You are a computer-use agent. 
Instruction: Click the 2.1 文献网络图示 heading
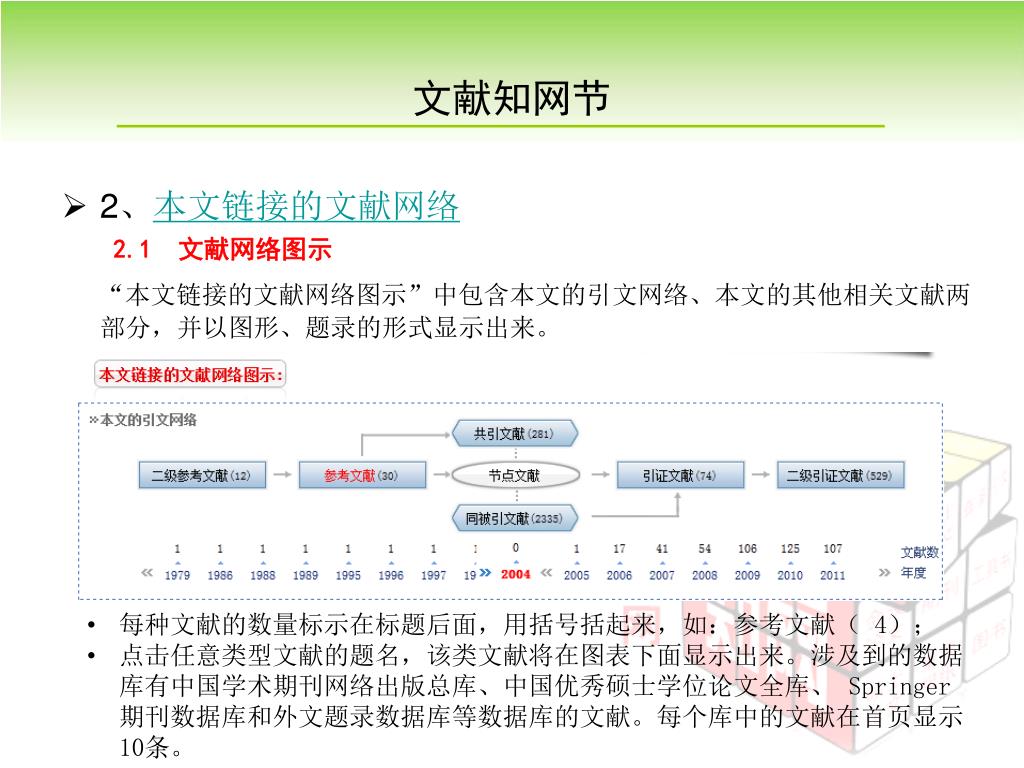coord(222,249)
